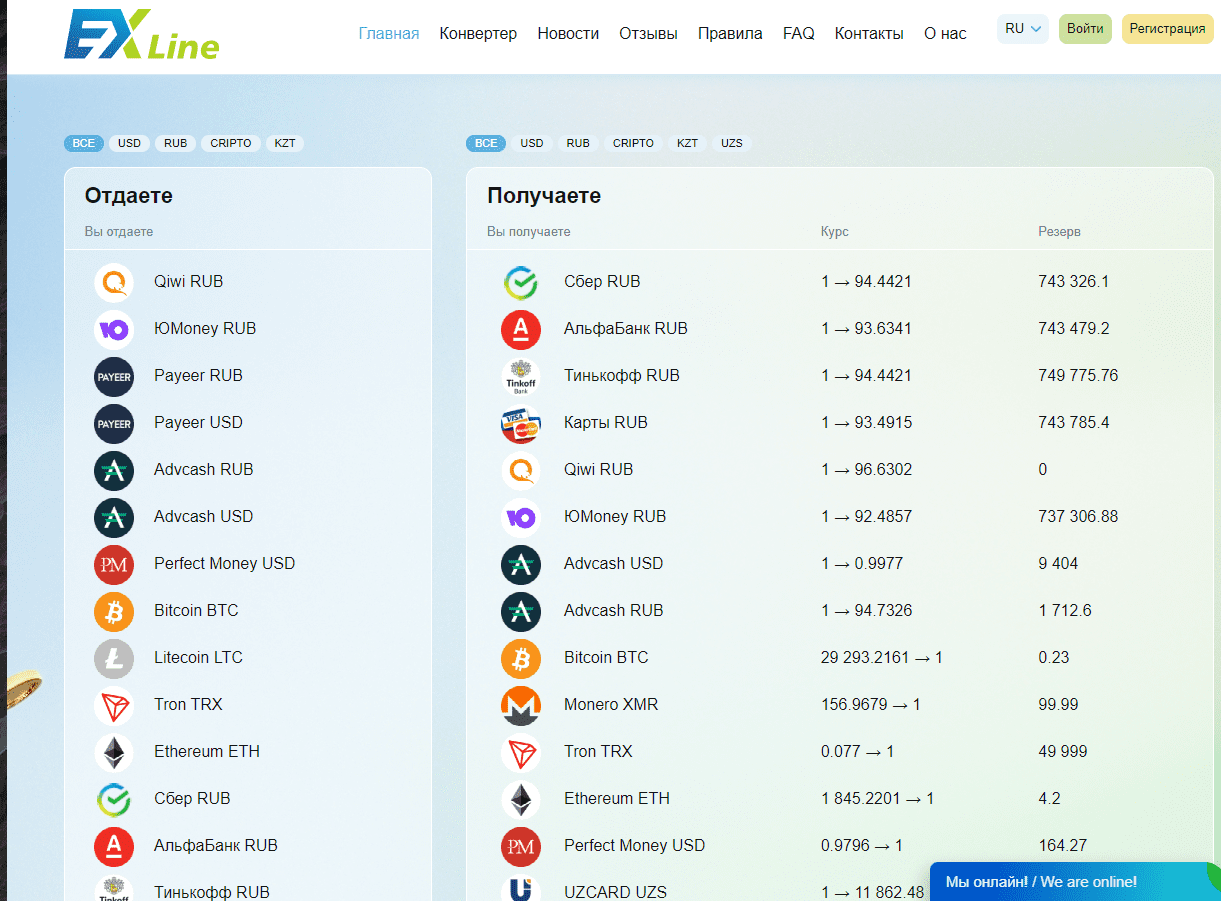
Task: Click the Qiwi RUB icon in Получаете list
Action: click(x=521, y=470)
